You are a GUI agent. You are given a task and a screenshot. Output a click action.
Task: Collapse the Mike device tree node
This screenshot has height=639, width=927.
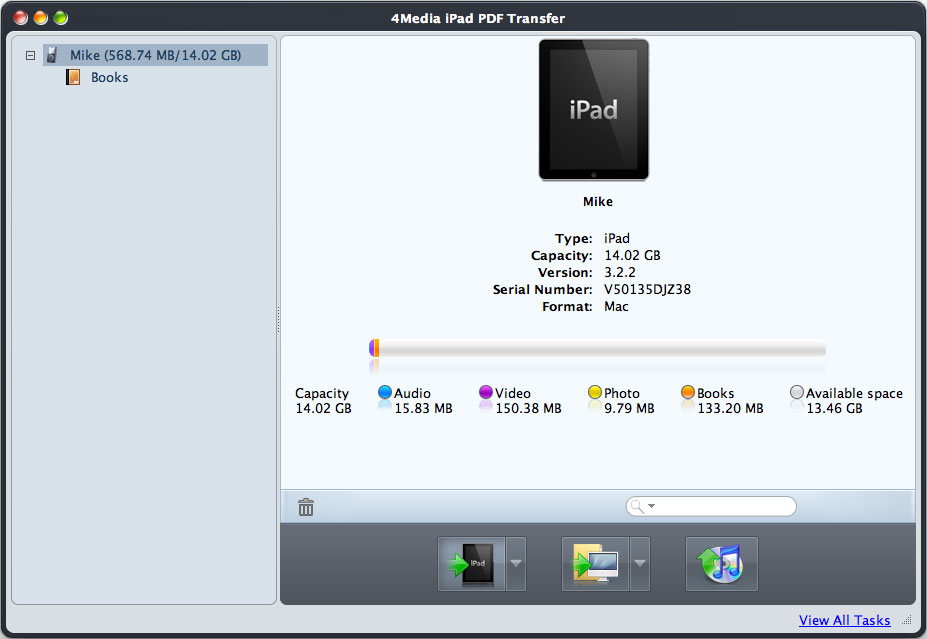(31, 56)
